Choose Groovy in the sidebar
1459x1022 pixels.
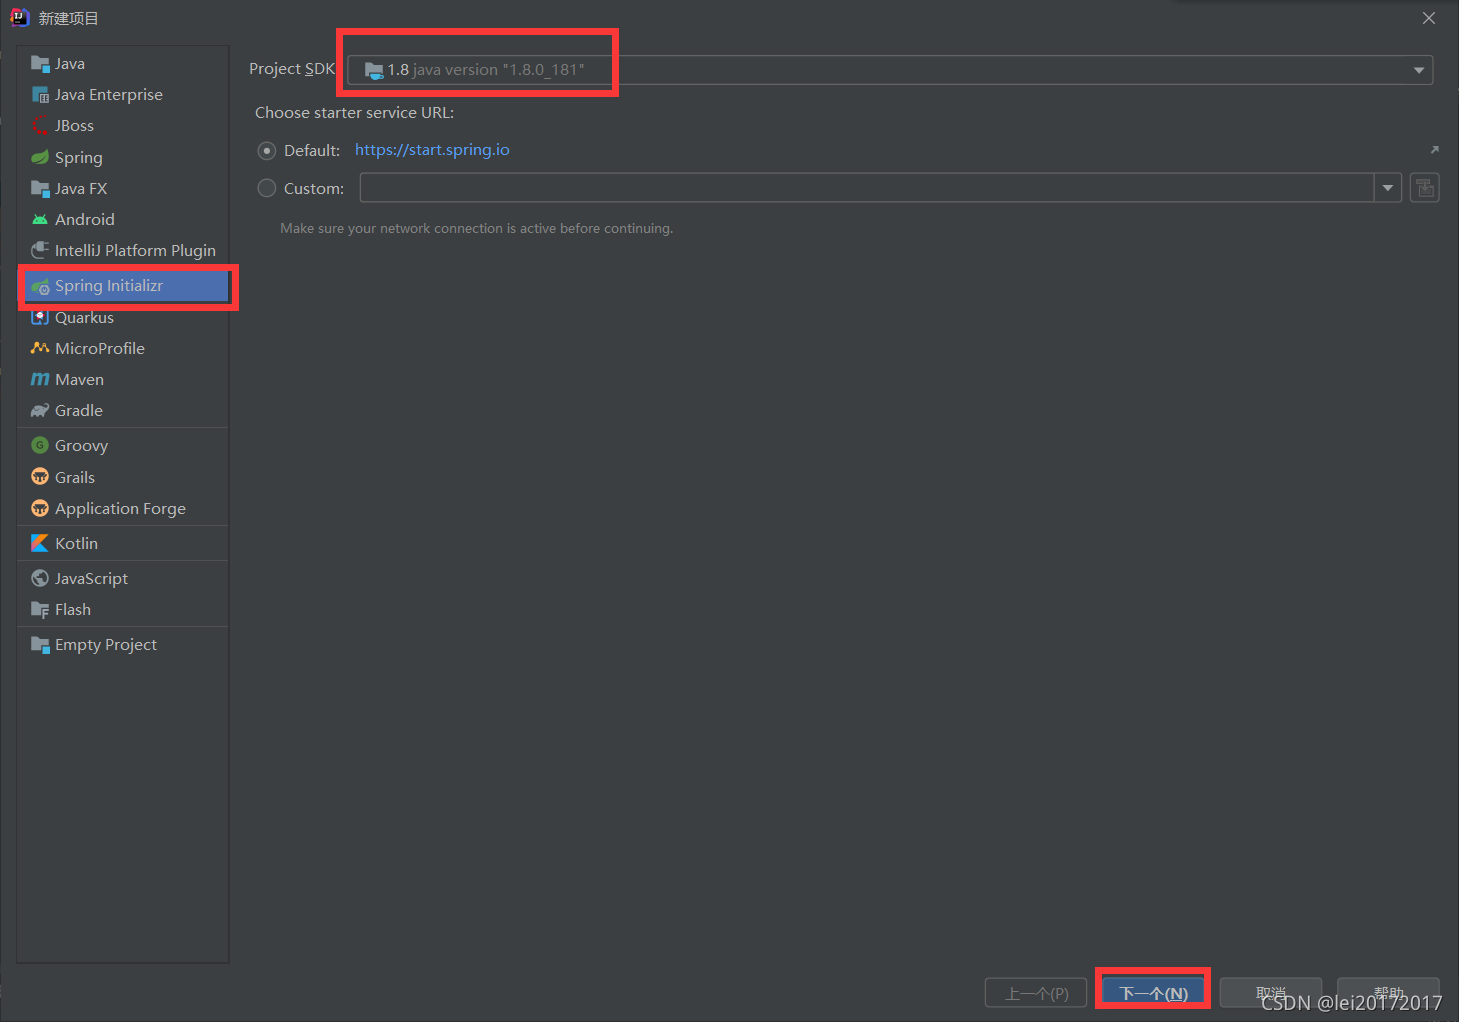click(123, 445)
